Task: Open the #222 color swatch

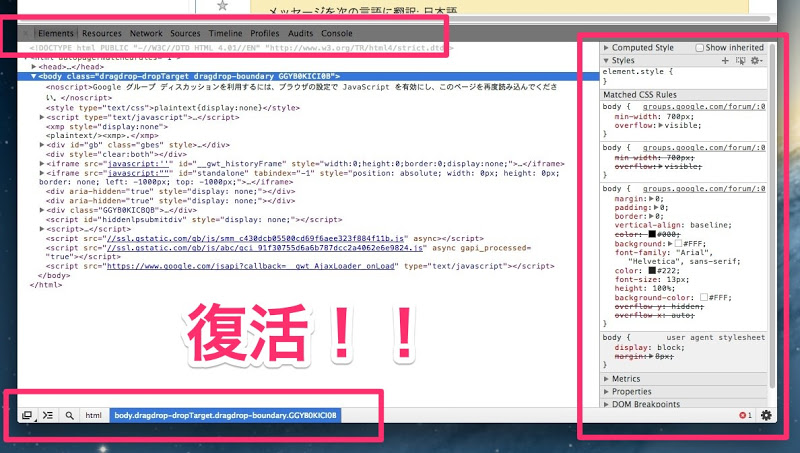Action: pos(652,271)
